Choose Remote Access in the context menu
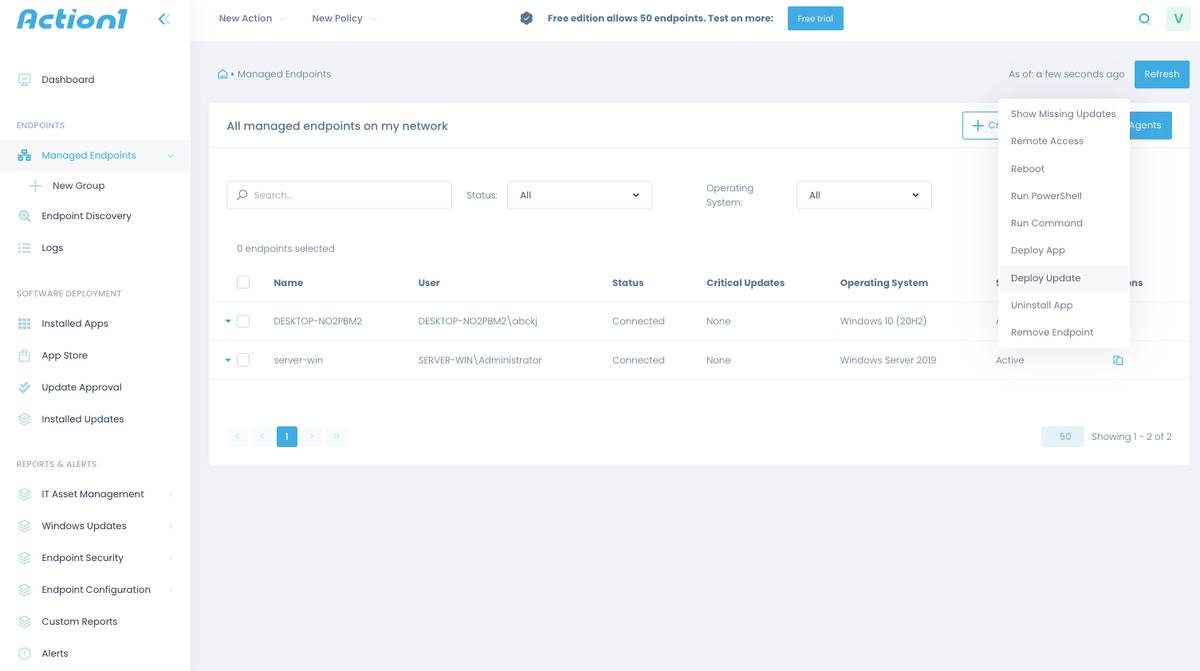The height and width of the screenshot is (671, 1200). (1063, 142)
